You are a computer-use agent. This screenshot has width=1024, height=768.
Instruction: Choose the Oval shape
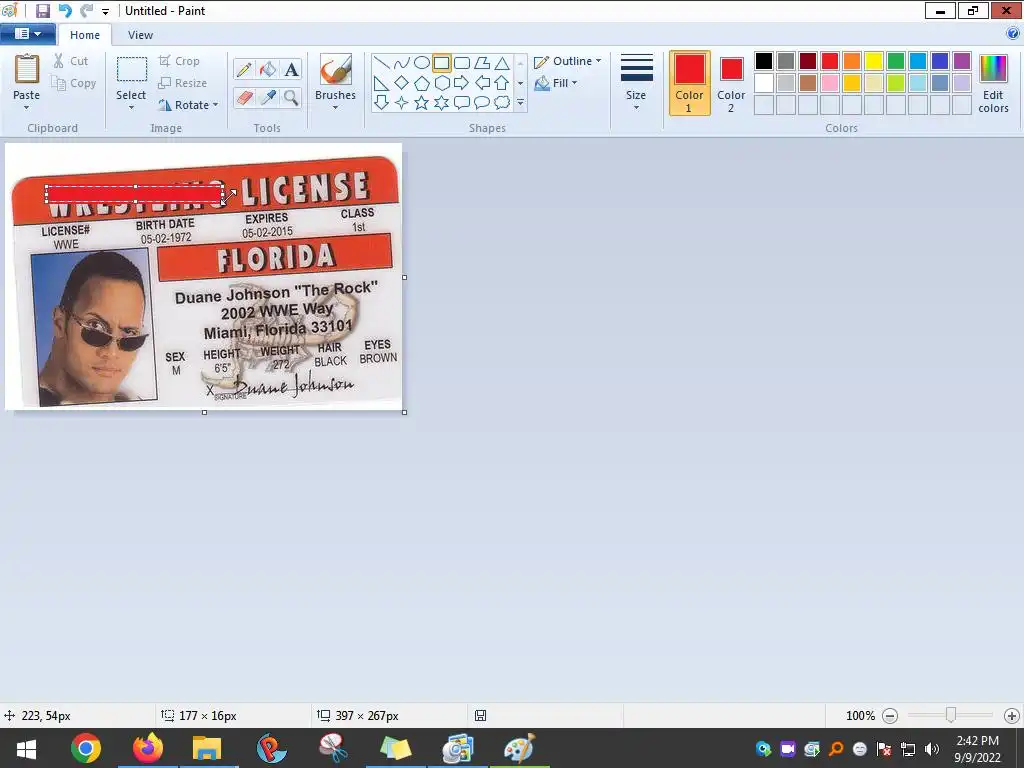coord(422,63)
